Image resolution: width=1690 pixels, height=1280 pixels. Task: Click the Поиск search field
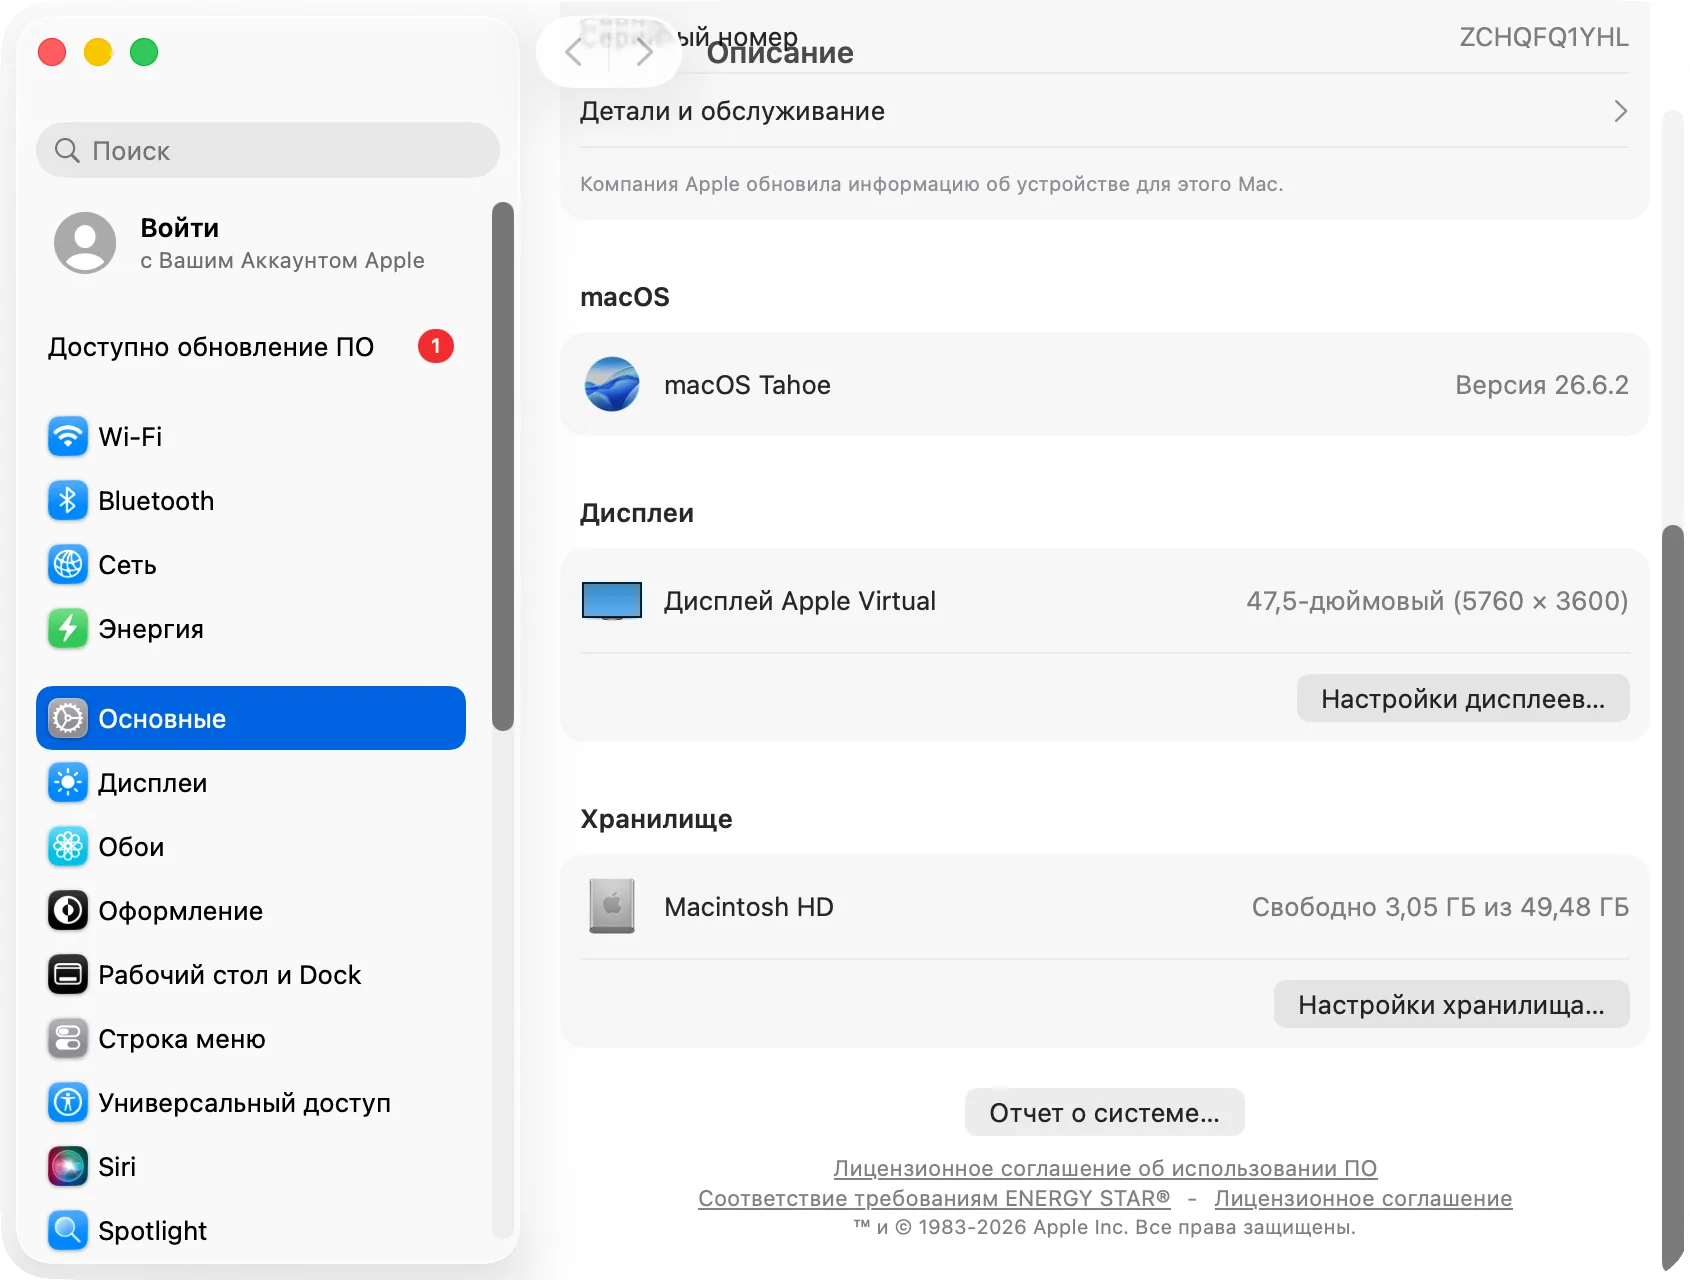(x=268, y=151)
